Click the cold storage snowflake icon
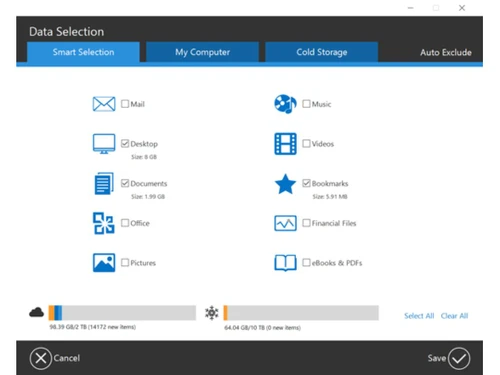This screenshot has width=500, height=375. (212, 313)
